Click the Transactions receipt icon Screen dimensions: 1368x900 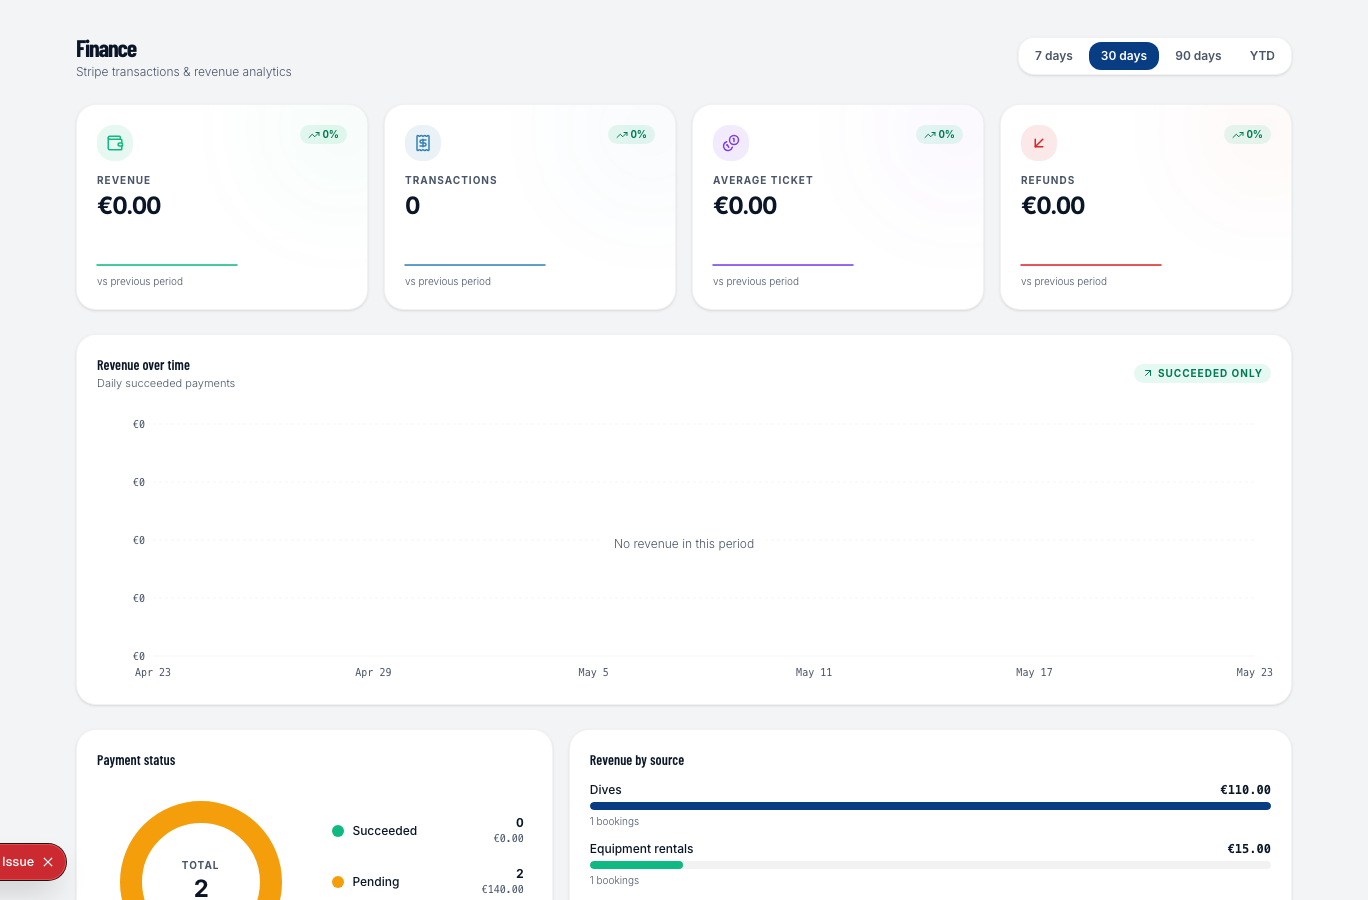[423, 143]
